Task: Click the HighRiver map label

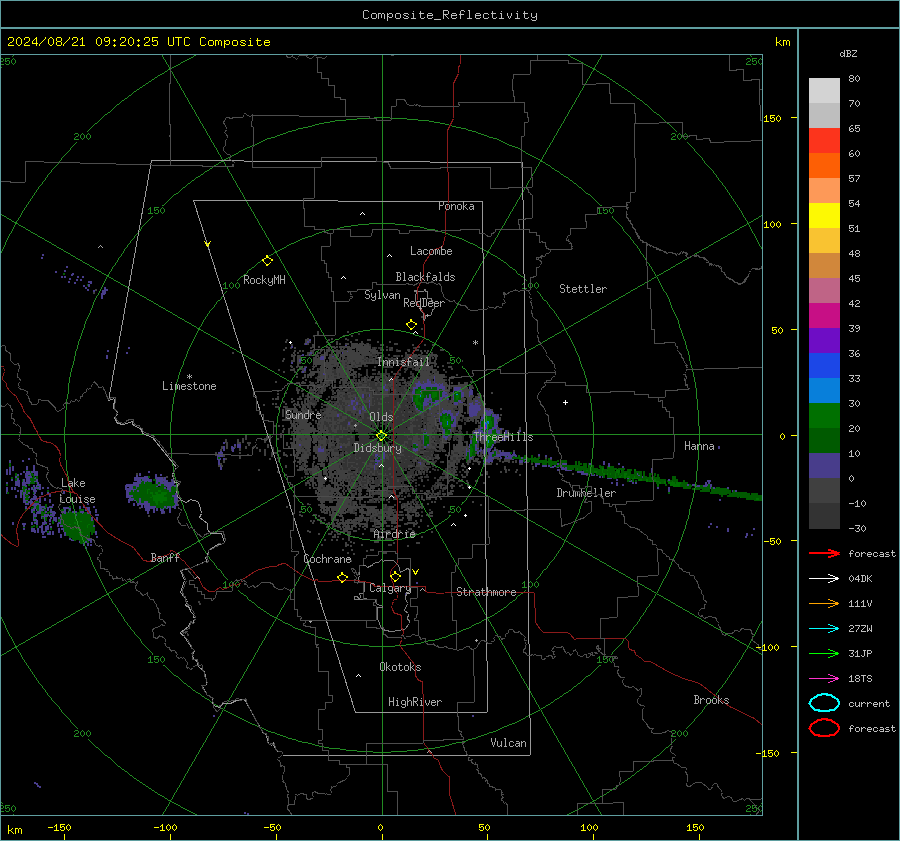Action: click(x=415, y=702)
